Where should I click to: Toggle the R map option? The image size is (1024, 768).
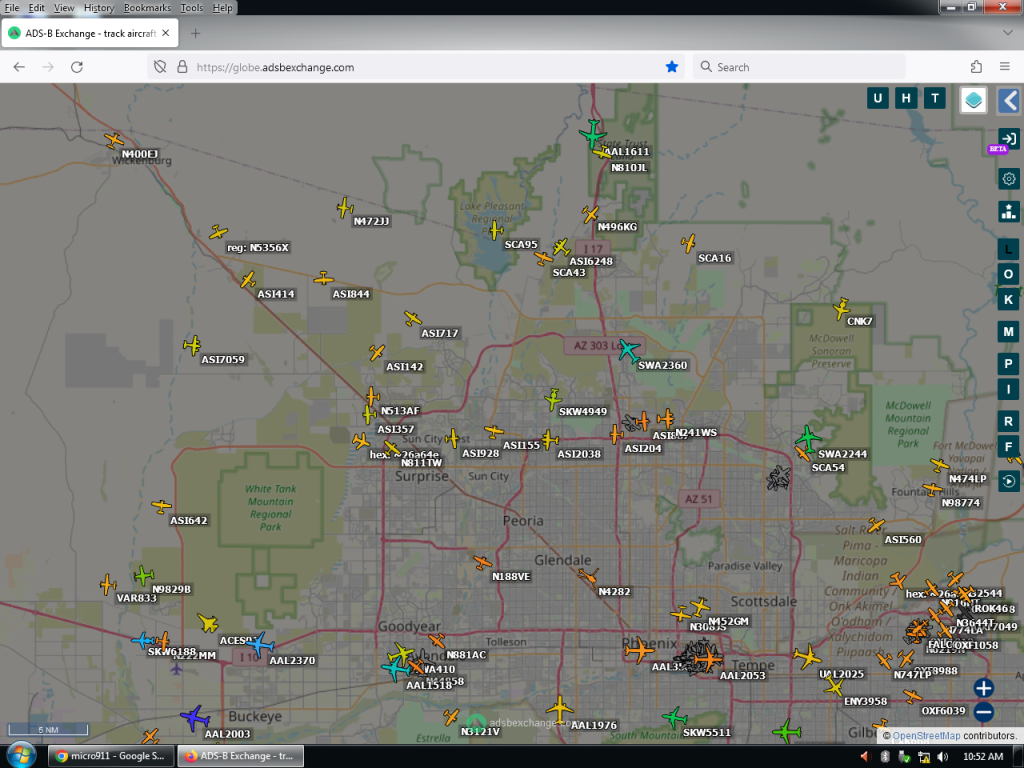click(x=1008, y=421)
